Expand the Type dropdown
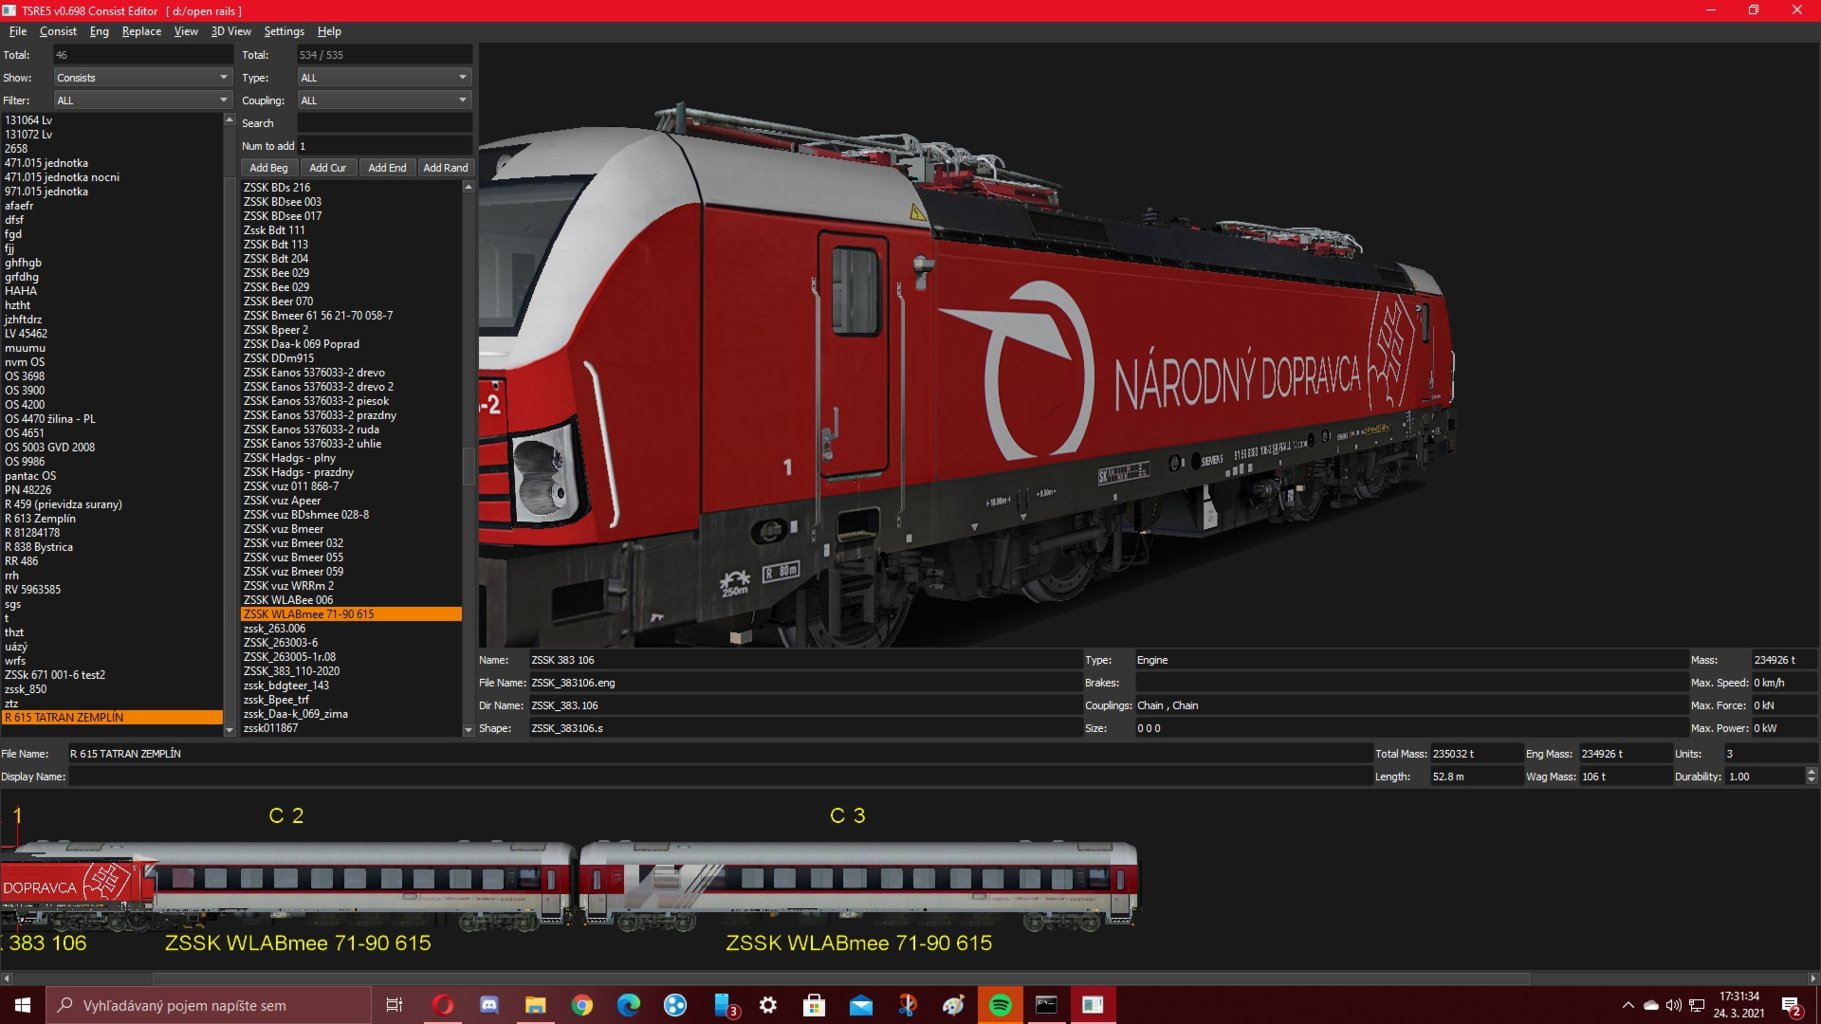 coord(384,78)
